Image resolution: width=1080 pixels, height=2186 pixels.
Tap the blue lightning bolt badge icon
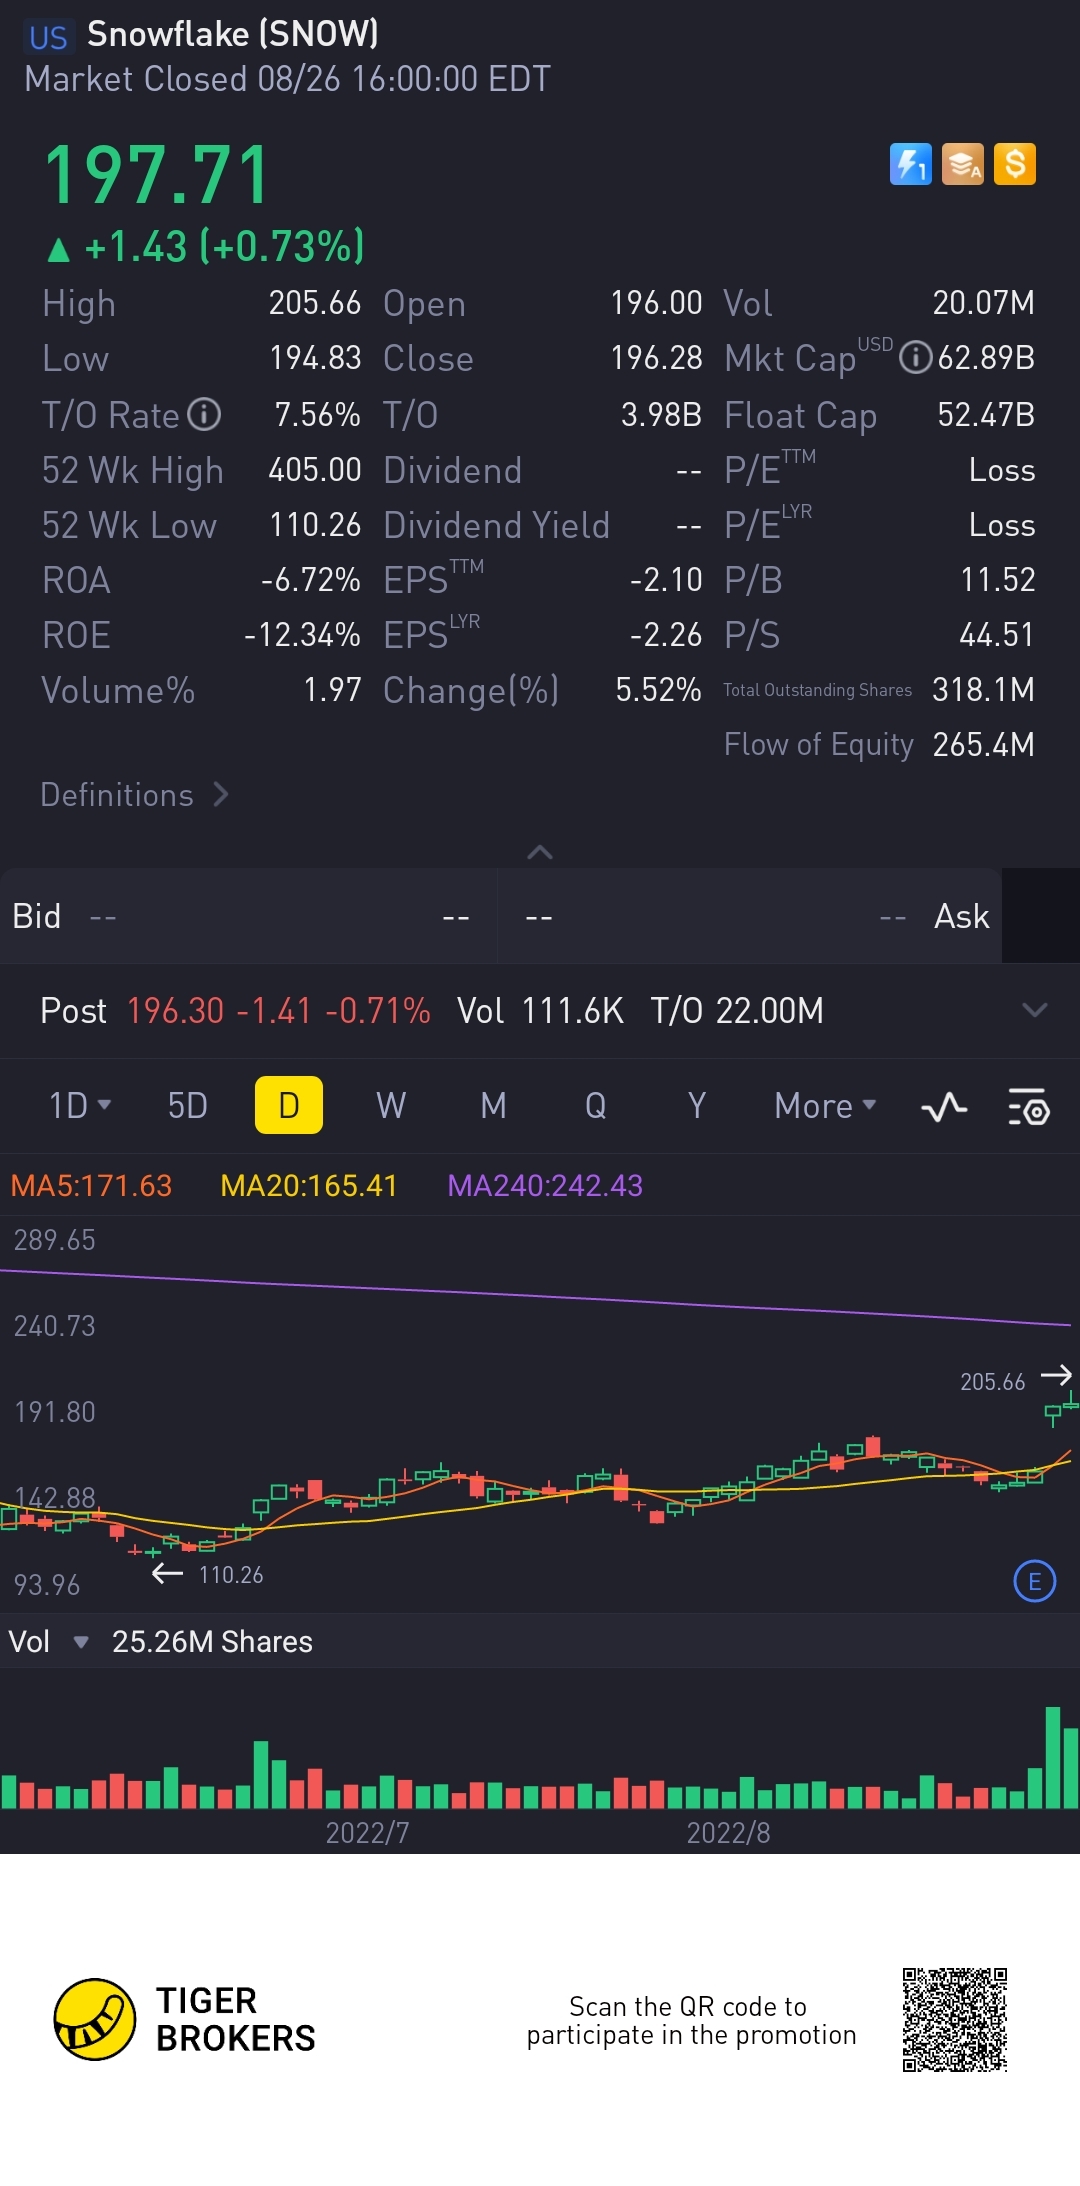[x=910, y=164]
